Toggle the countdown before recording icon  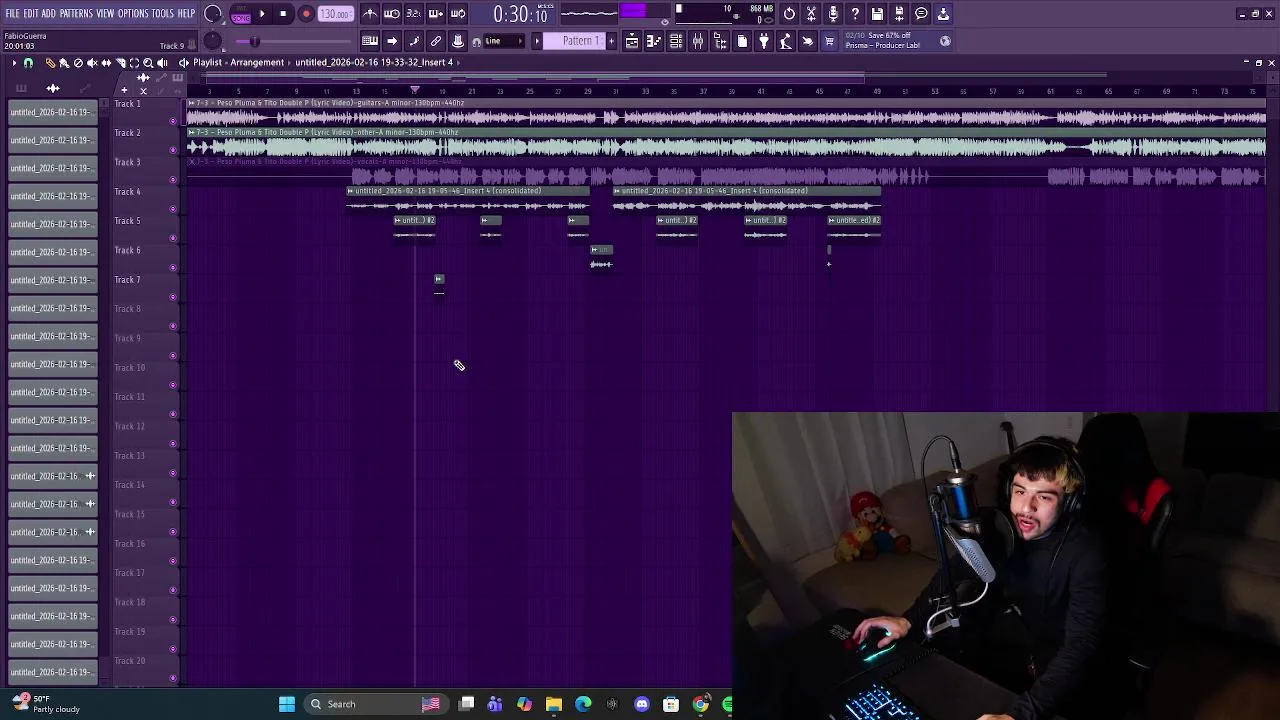tap(413, 14)
